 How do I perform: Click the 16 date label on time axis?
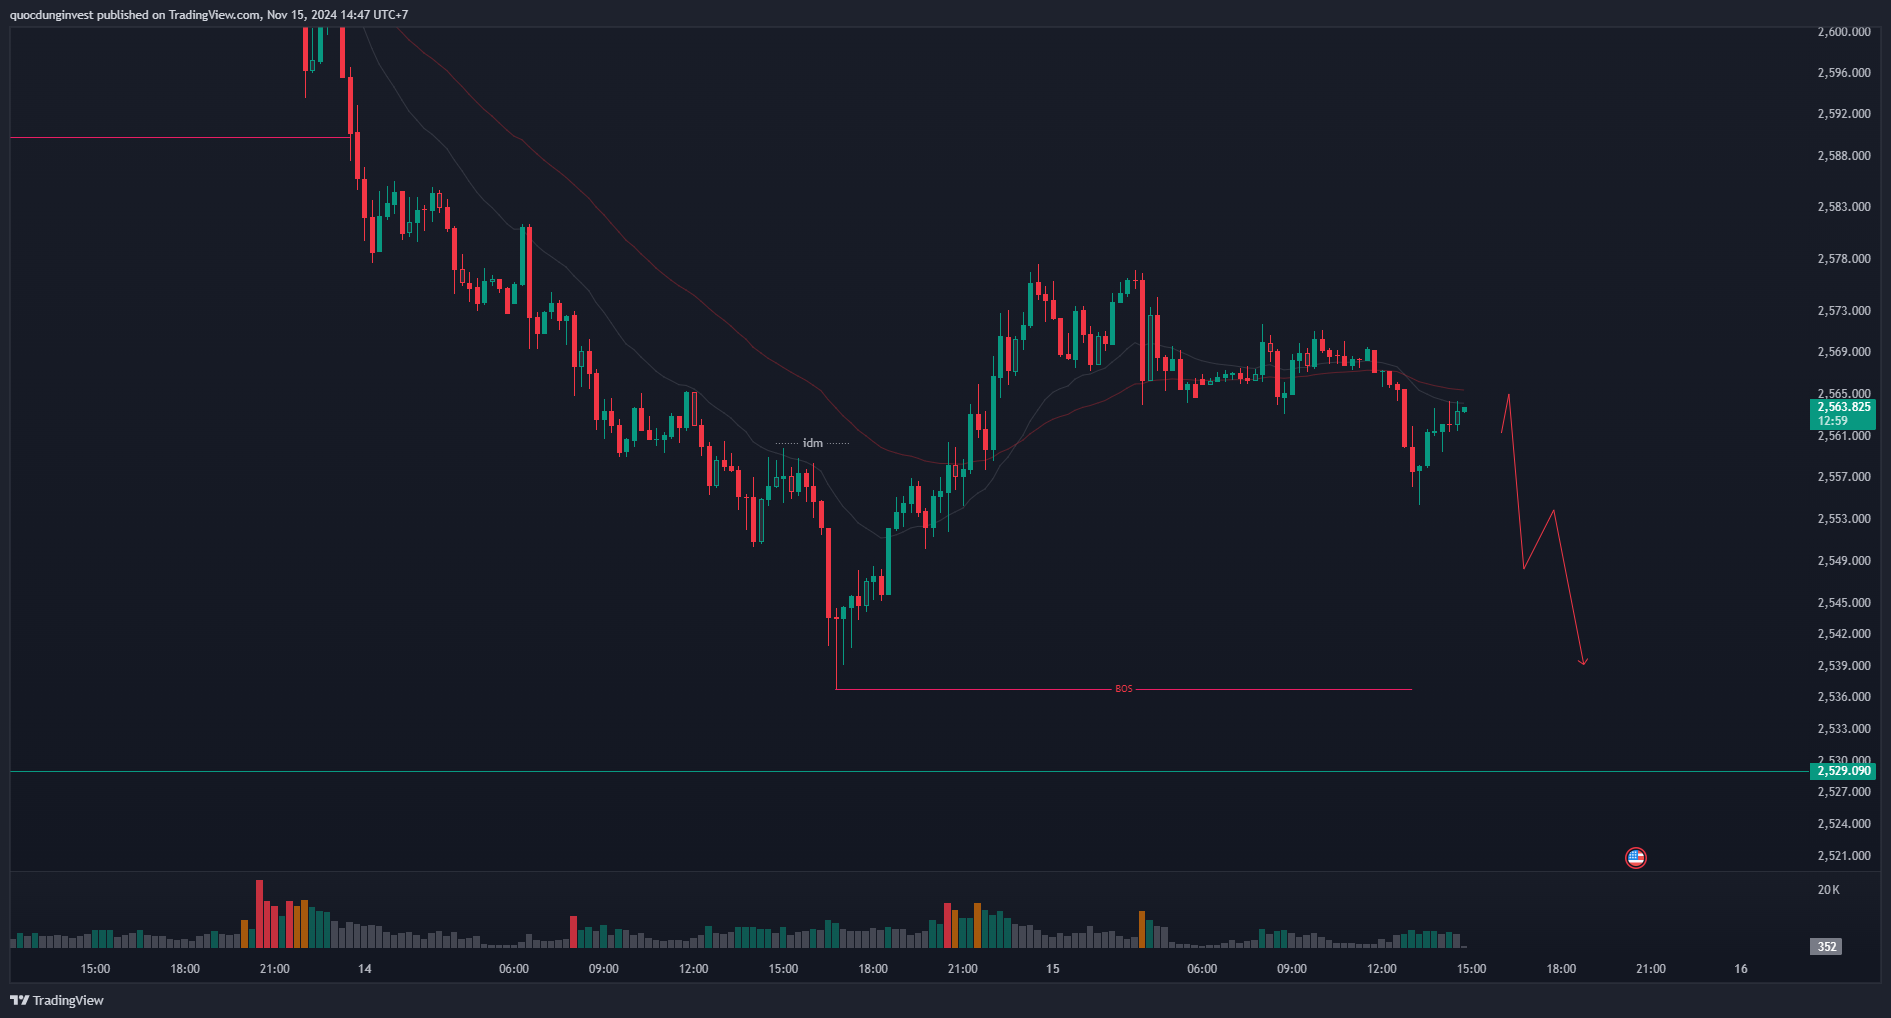coord(1741,969)
